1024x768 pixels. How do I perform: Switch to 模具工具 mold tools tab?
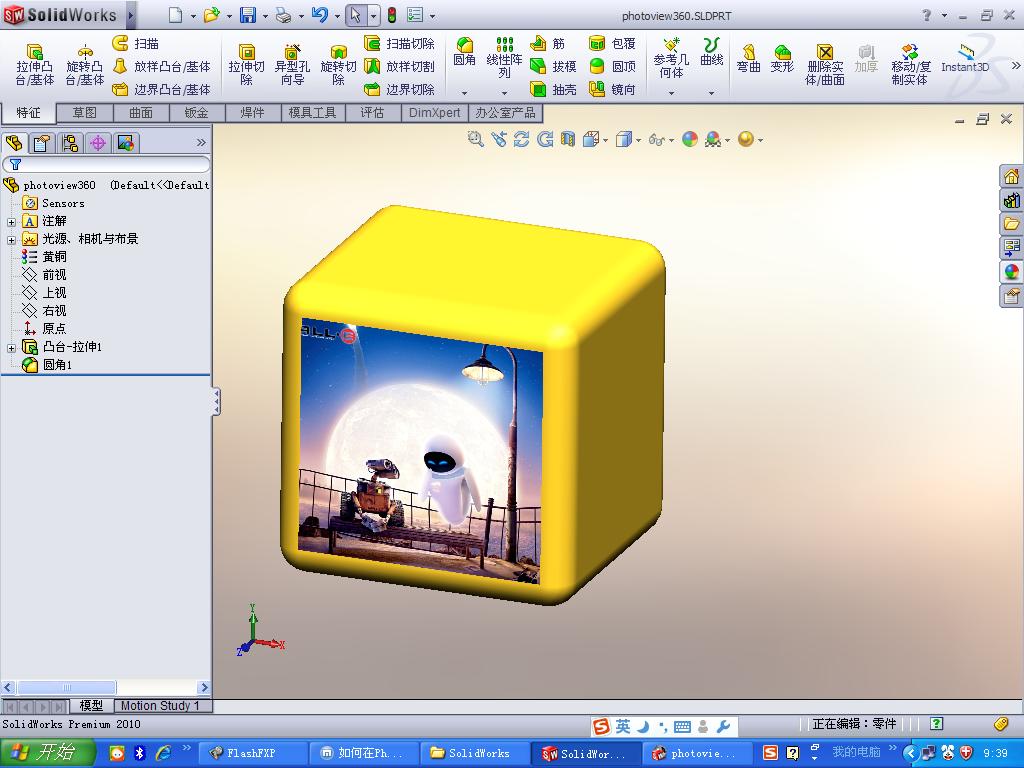point(312,112)
